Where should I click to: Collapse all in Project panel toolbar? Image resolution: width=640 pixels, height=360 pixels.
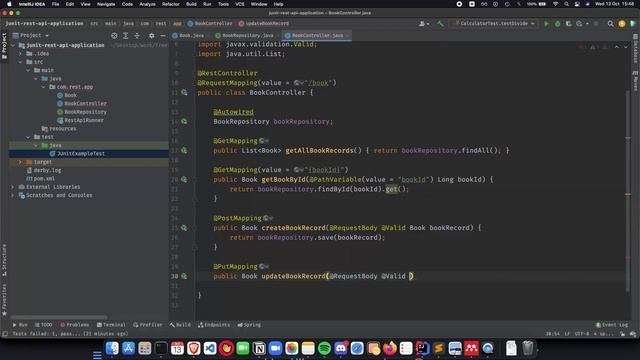coord(137,36)
